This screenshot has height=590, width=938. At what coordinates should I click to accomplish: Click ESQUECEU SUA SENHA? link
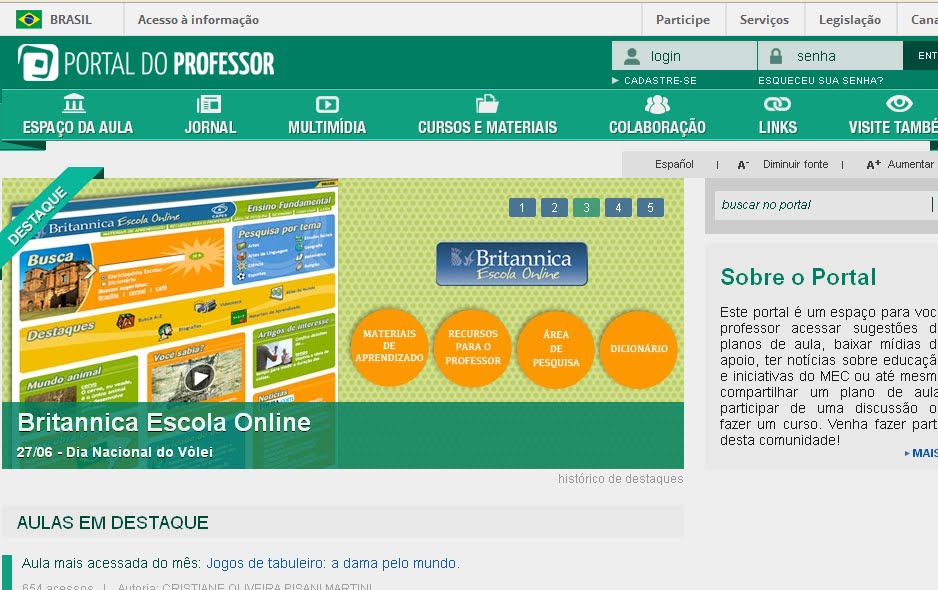tap(821, 81)
